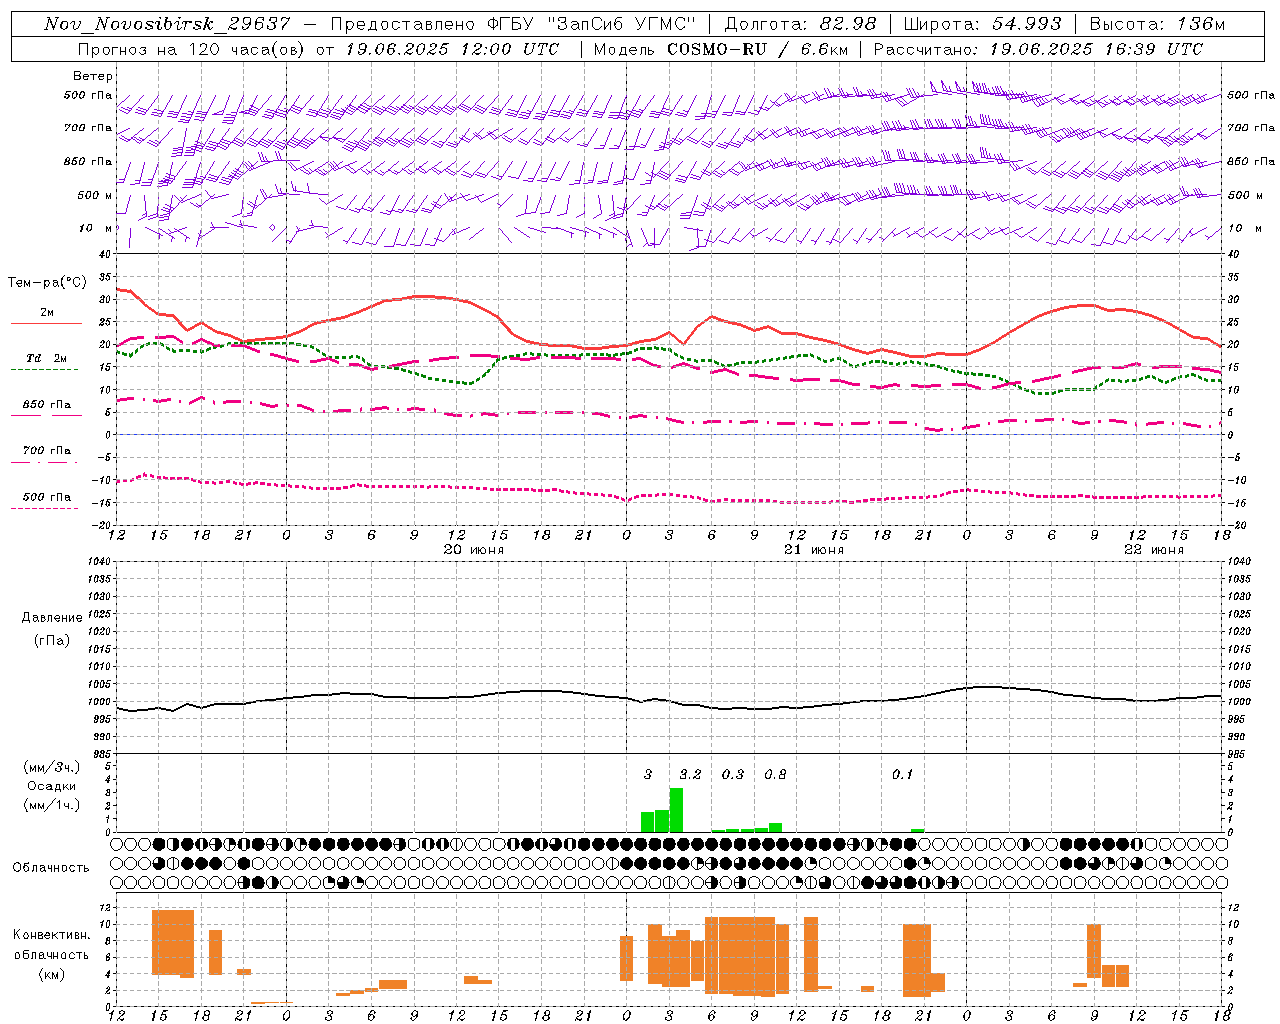
Task: Click the Конвективн. label of convective cloud panel
Action: coord(52,934)
